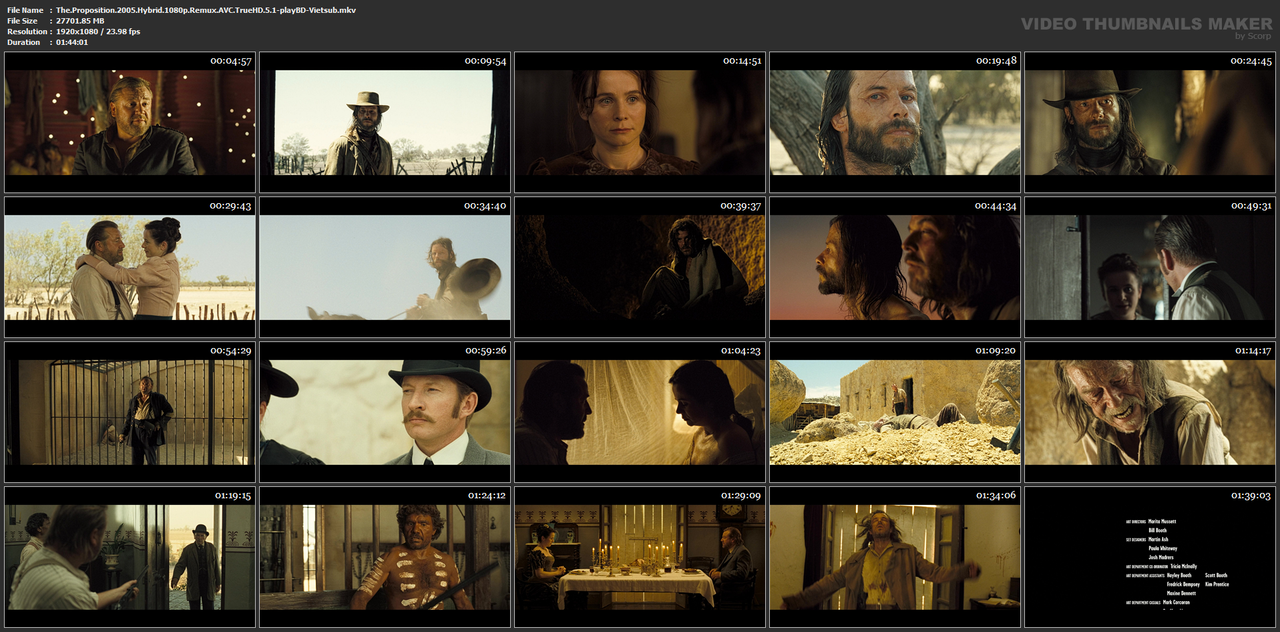The width and height of the screenshot is (1280, 632).
Task: Click the Duration label
Action: [23, 43]
